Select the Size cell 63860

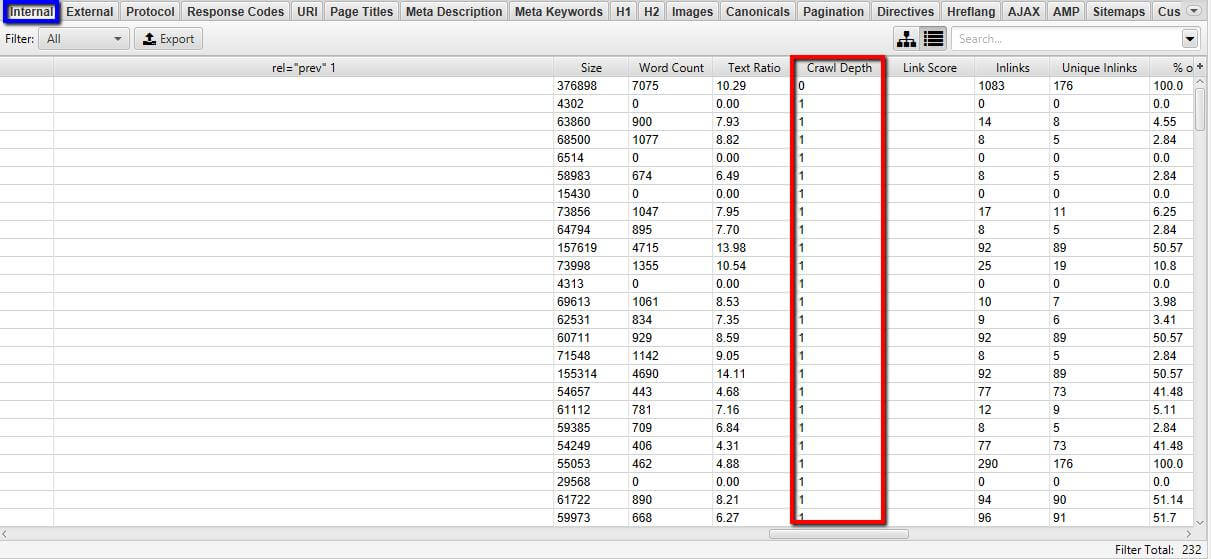click(x=591, y=122)
